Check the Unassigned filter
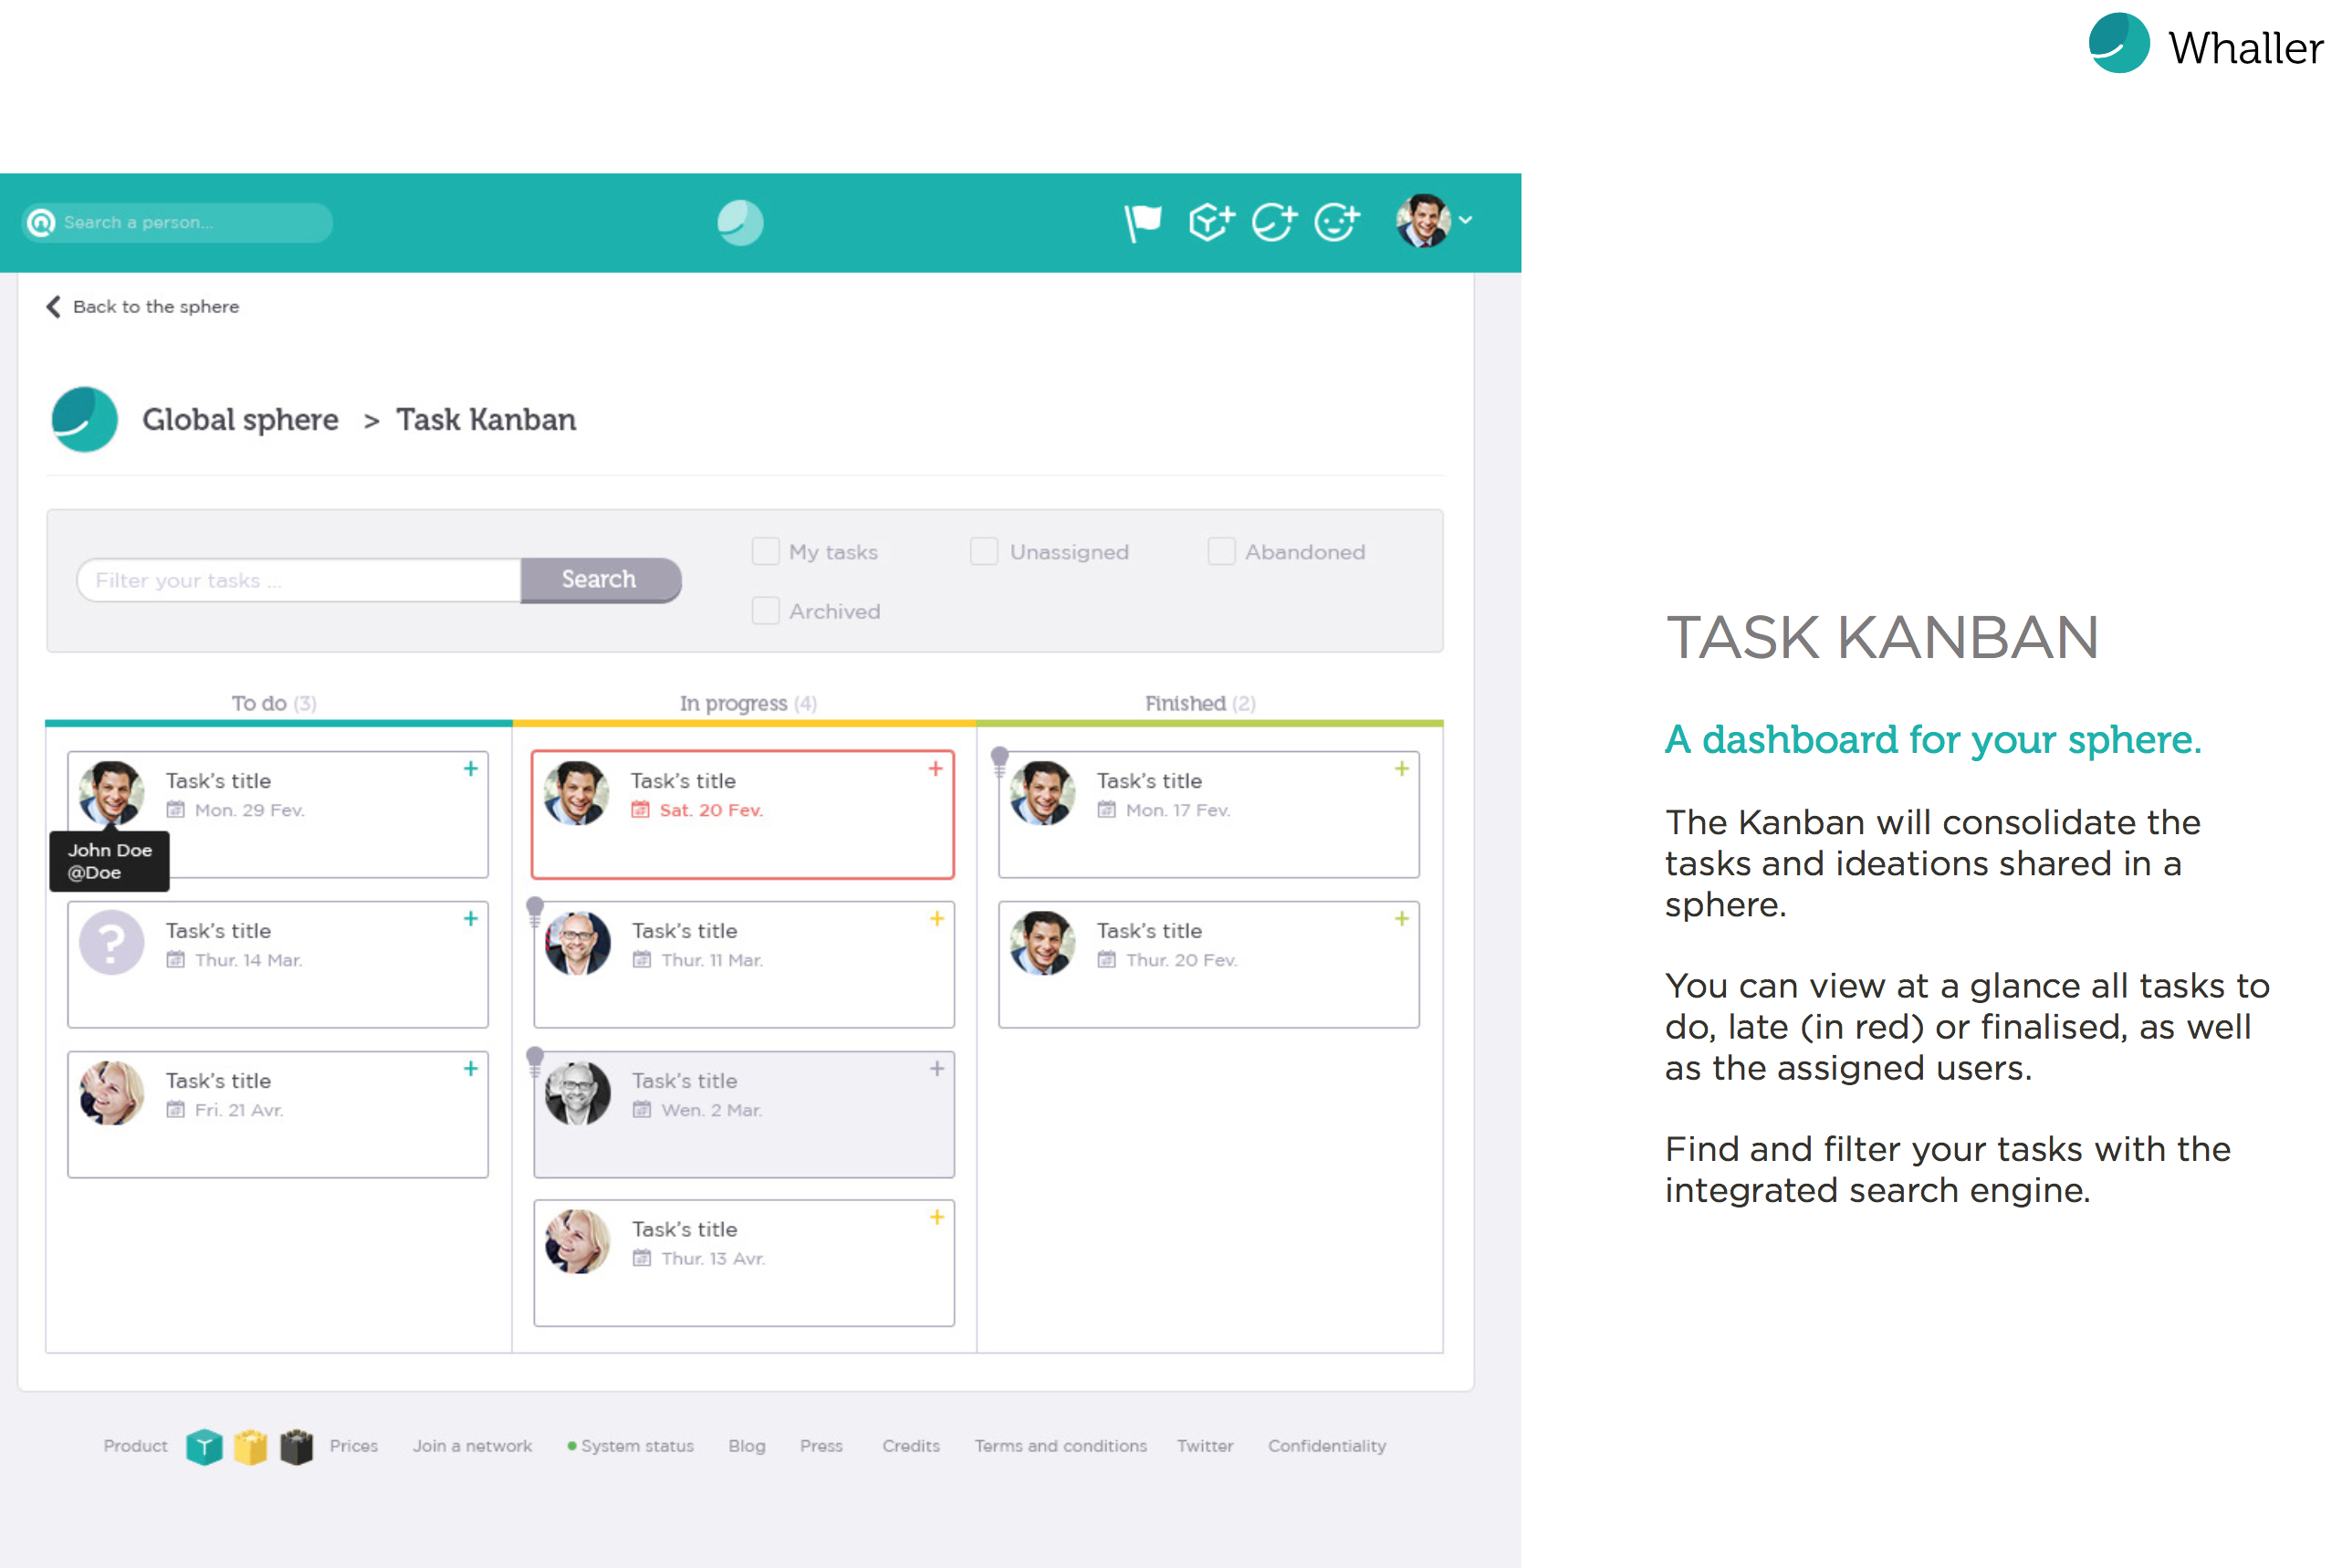The width and height of the screenshot is (2342, 1568). pyautogui.click(x=984, y=552)
